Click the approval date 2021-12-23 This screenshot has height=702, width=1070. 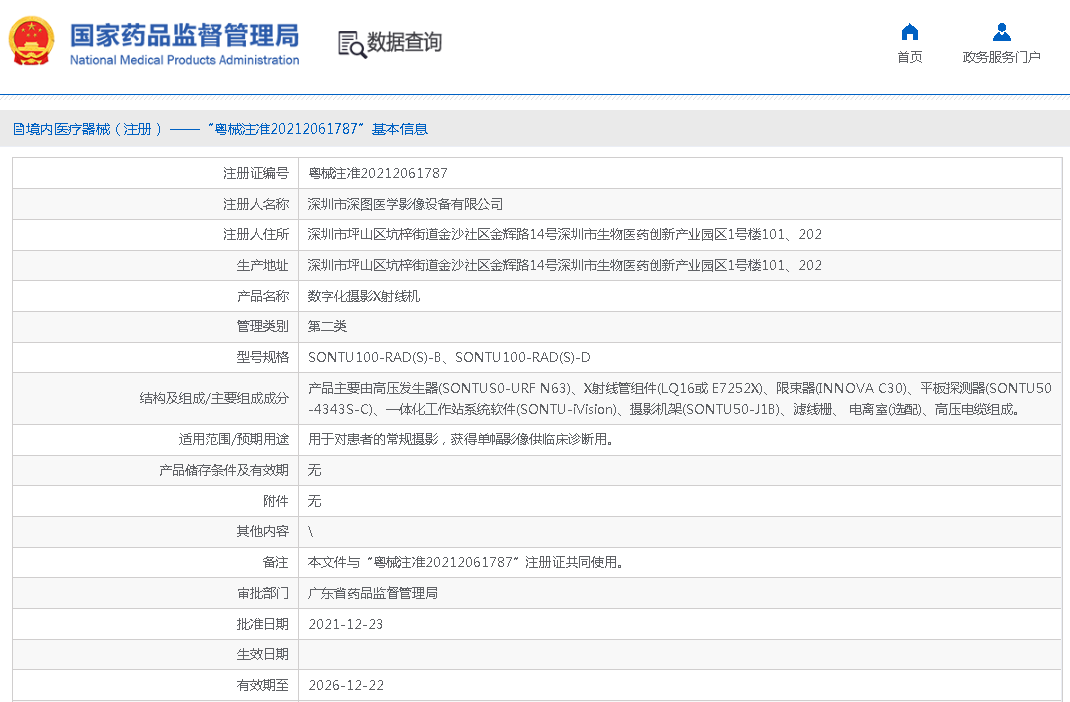pos(345,624)
